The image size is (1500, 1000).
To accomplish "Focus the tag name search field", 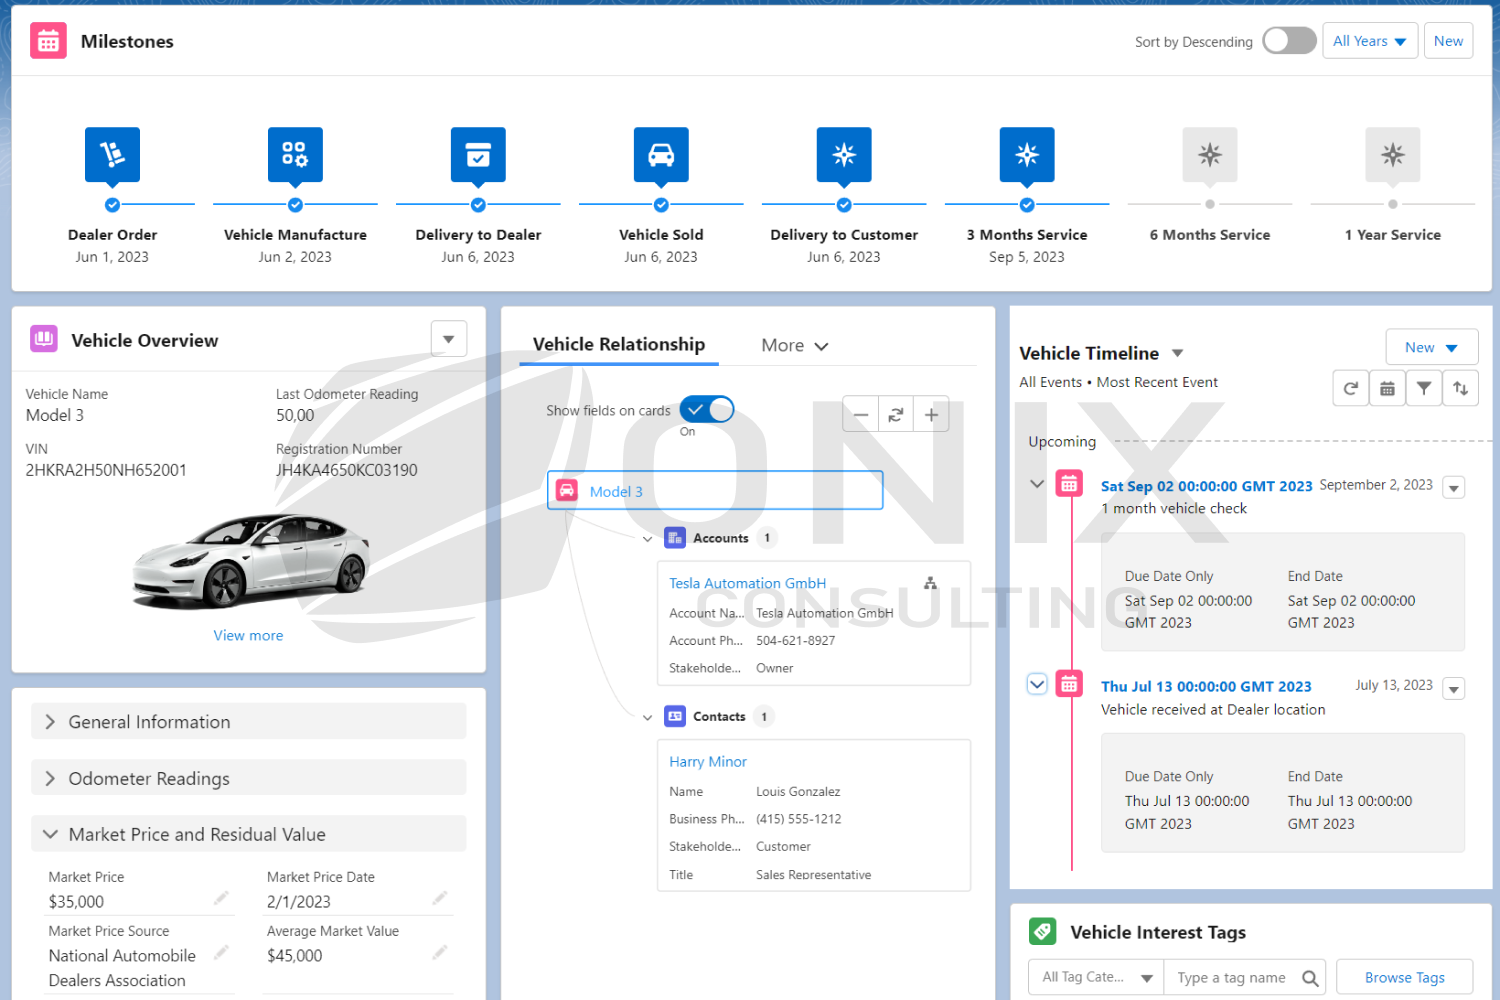I will coord(1245,978).
